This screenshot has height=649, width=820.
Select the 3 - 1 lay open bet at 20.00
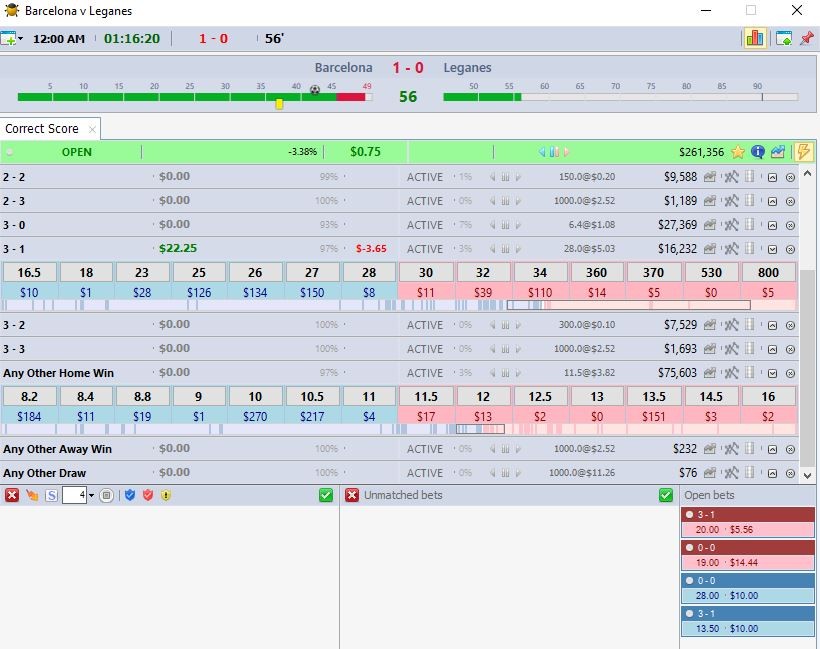[748, 522]
